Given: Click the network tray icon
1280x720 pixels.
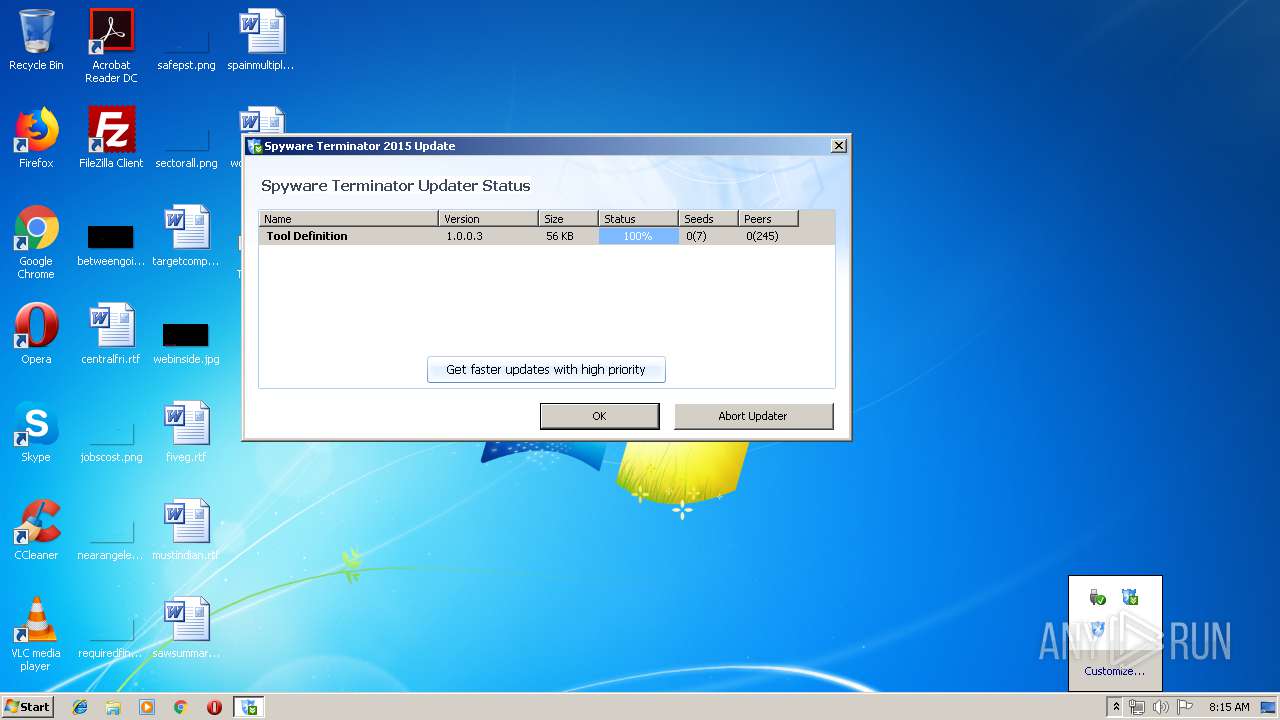Looking at the screenshot, I should coord(1137,707).
